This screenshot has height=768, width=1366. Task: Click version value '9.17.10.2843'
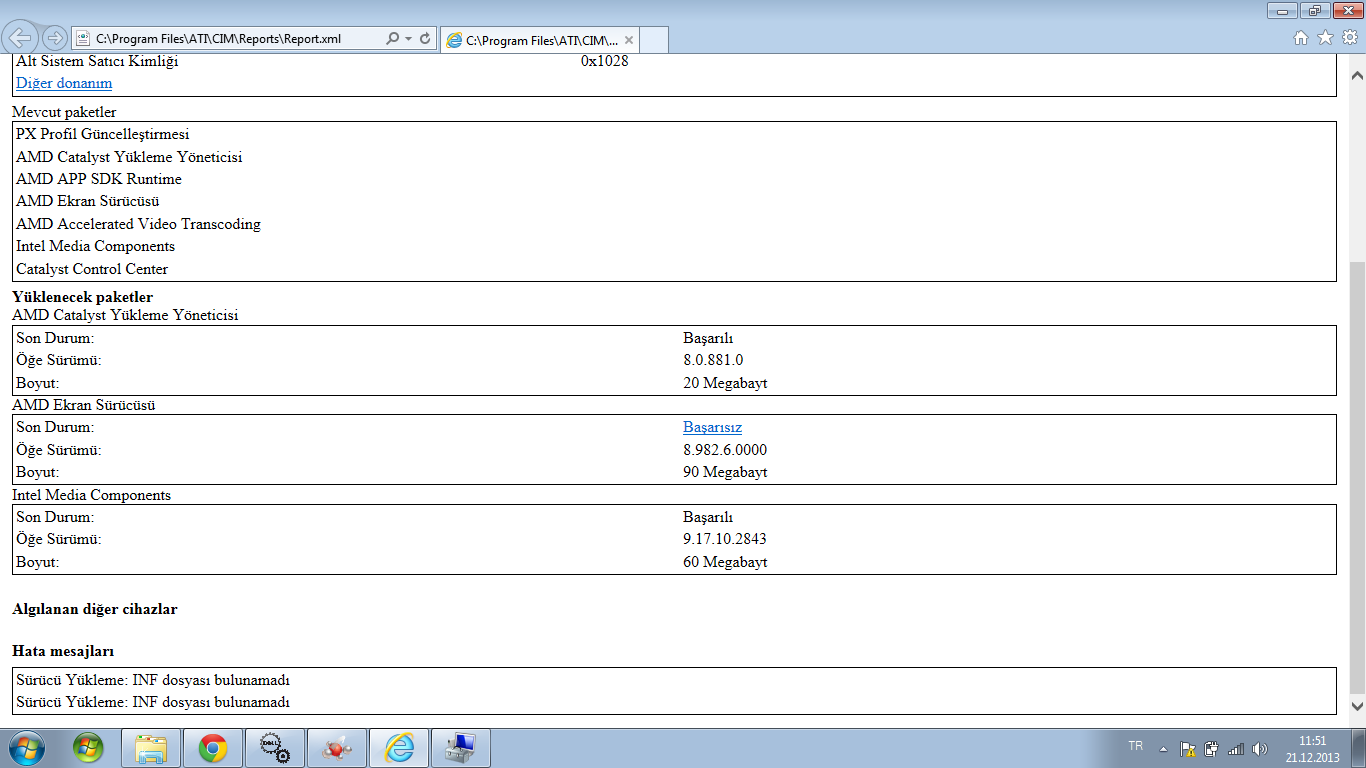tap(725, 539)
